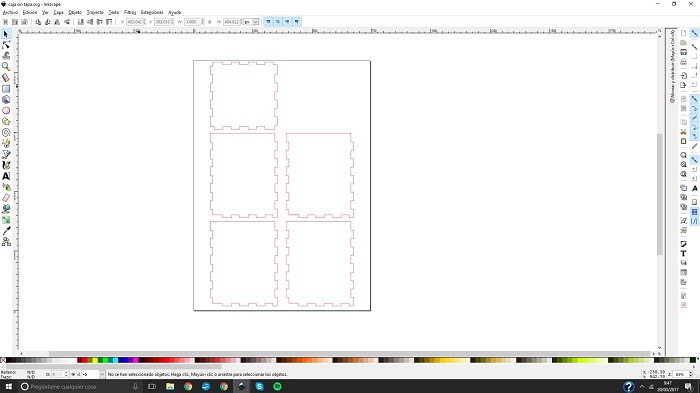Select the Connector diagram tool
The width and height of the screenshot is (700, 393).
(x=6, y=242)
